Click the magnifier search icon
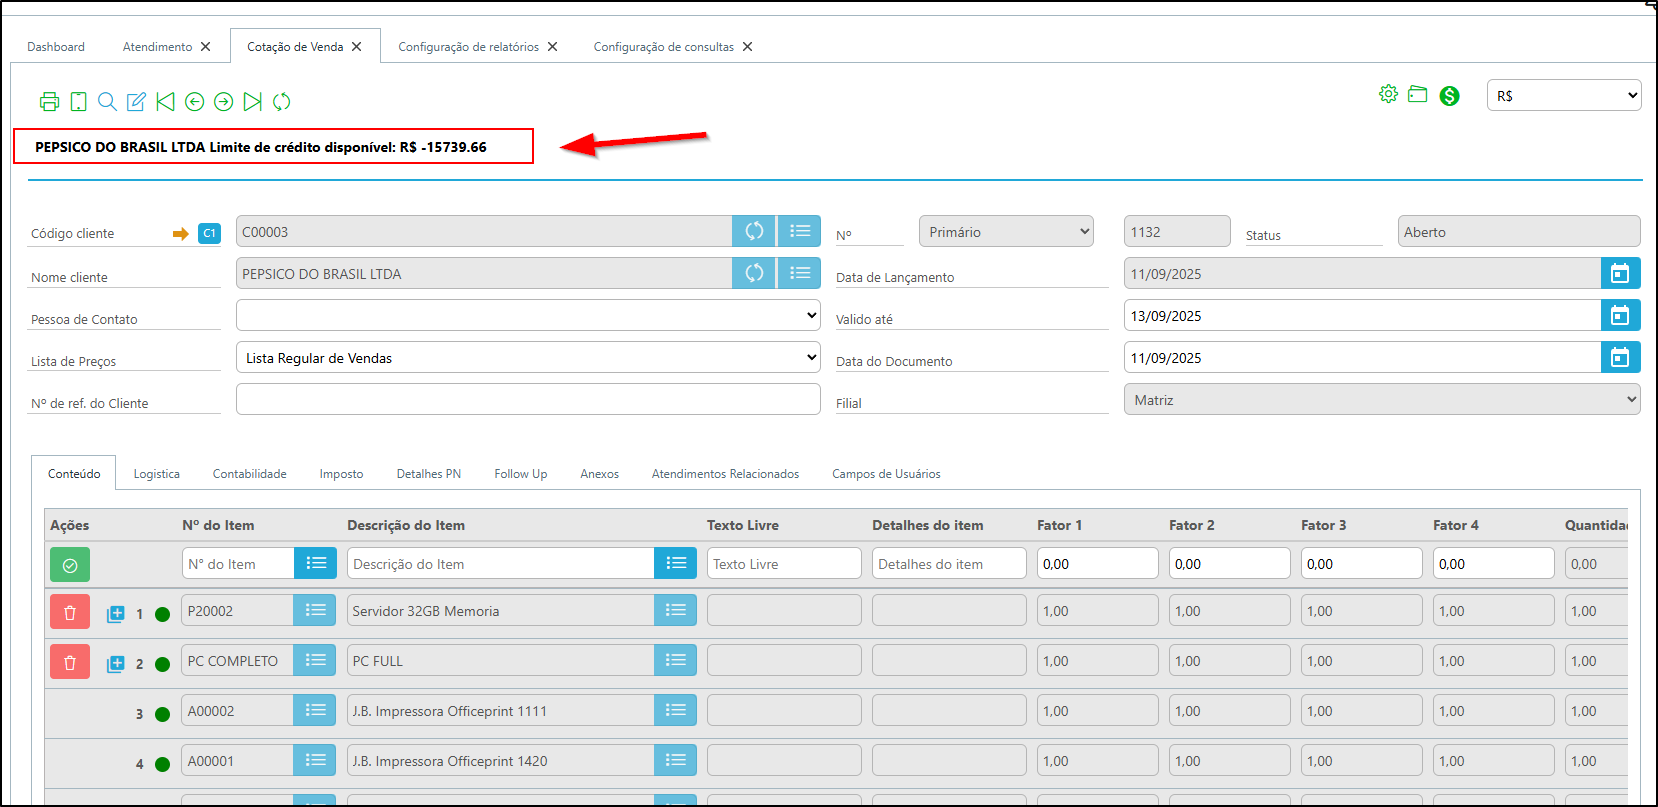 coord(107,101)
